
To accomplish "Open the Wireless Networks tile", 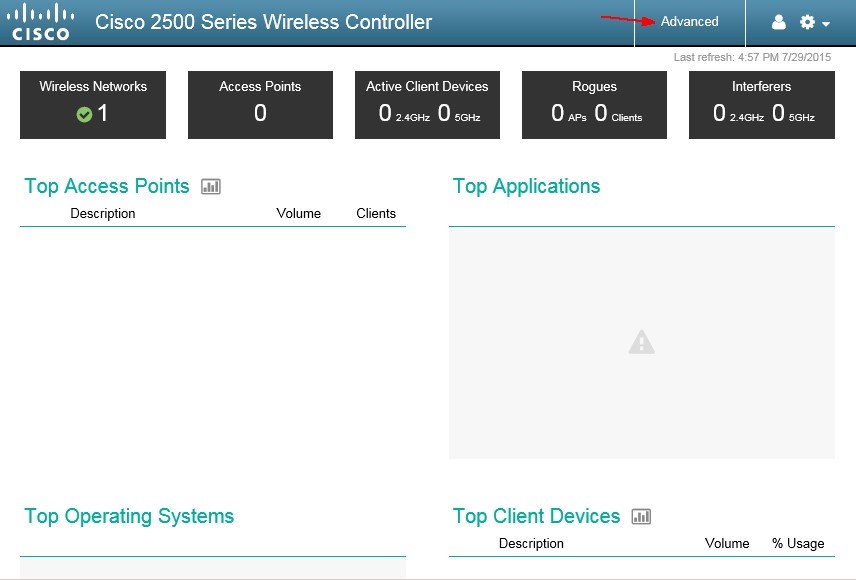I will pos(93,105).
